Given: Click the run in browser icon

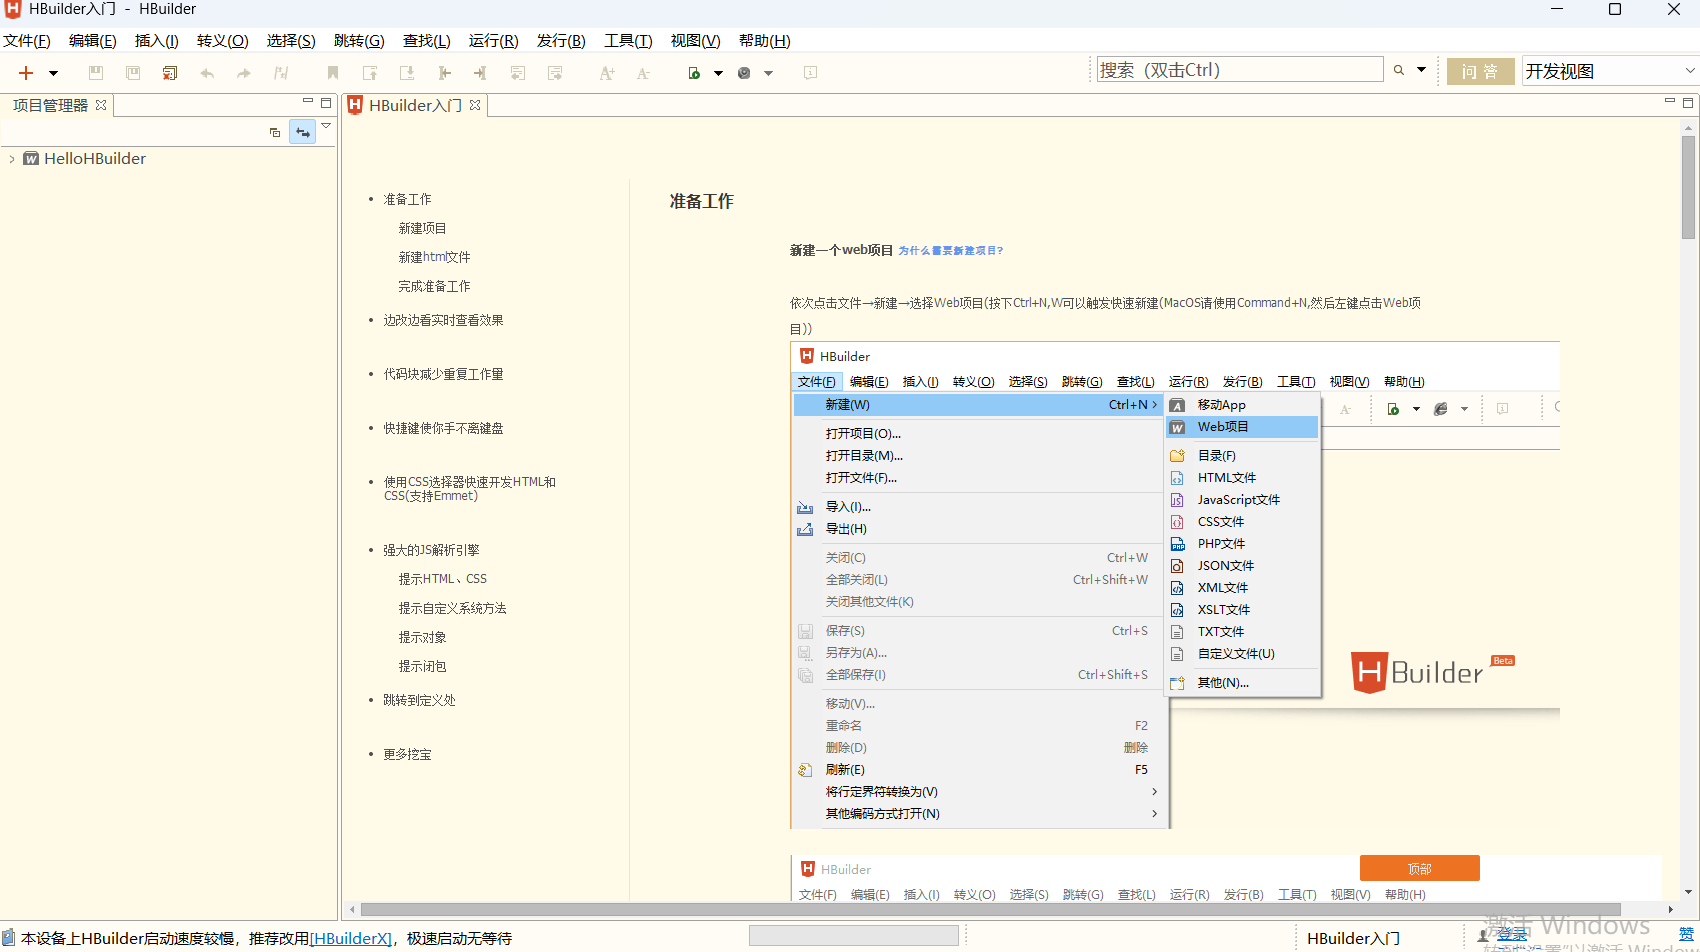Looking at the screenshot, I should point(694,73).
